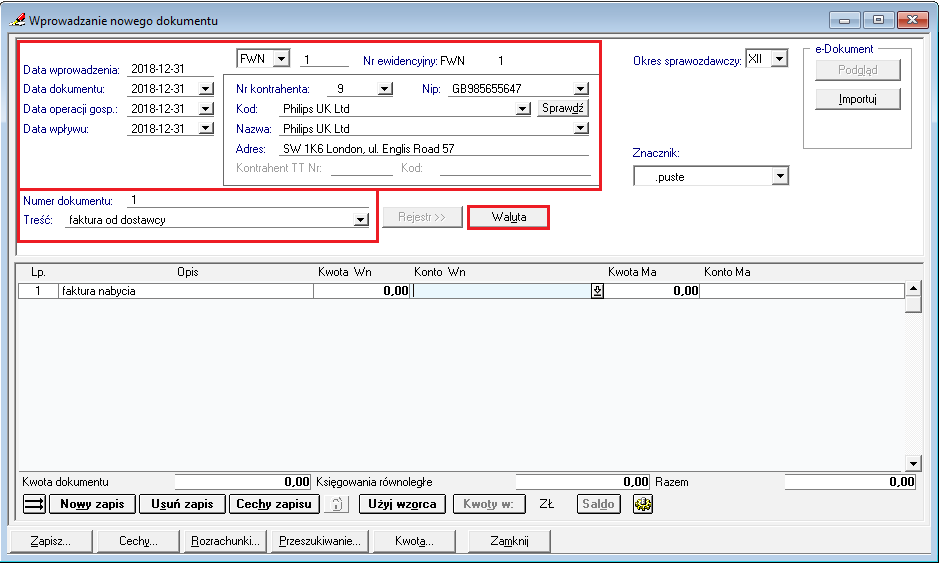The image size is (943, 567).
Task: Open the Znacznik dropdown showing .puste
Action: tap(780, 176)
